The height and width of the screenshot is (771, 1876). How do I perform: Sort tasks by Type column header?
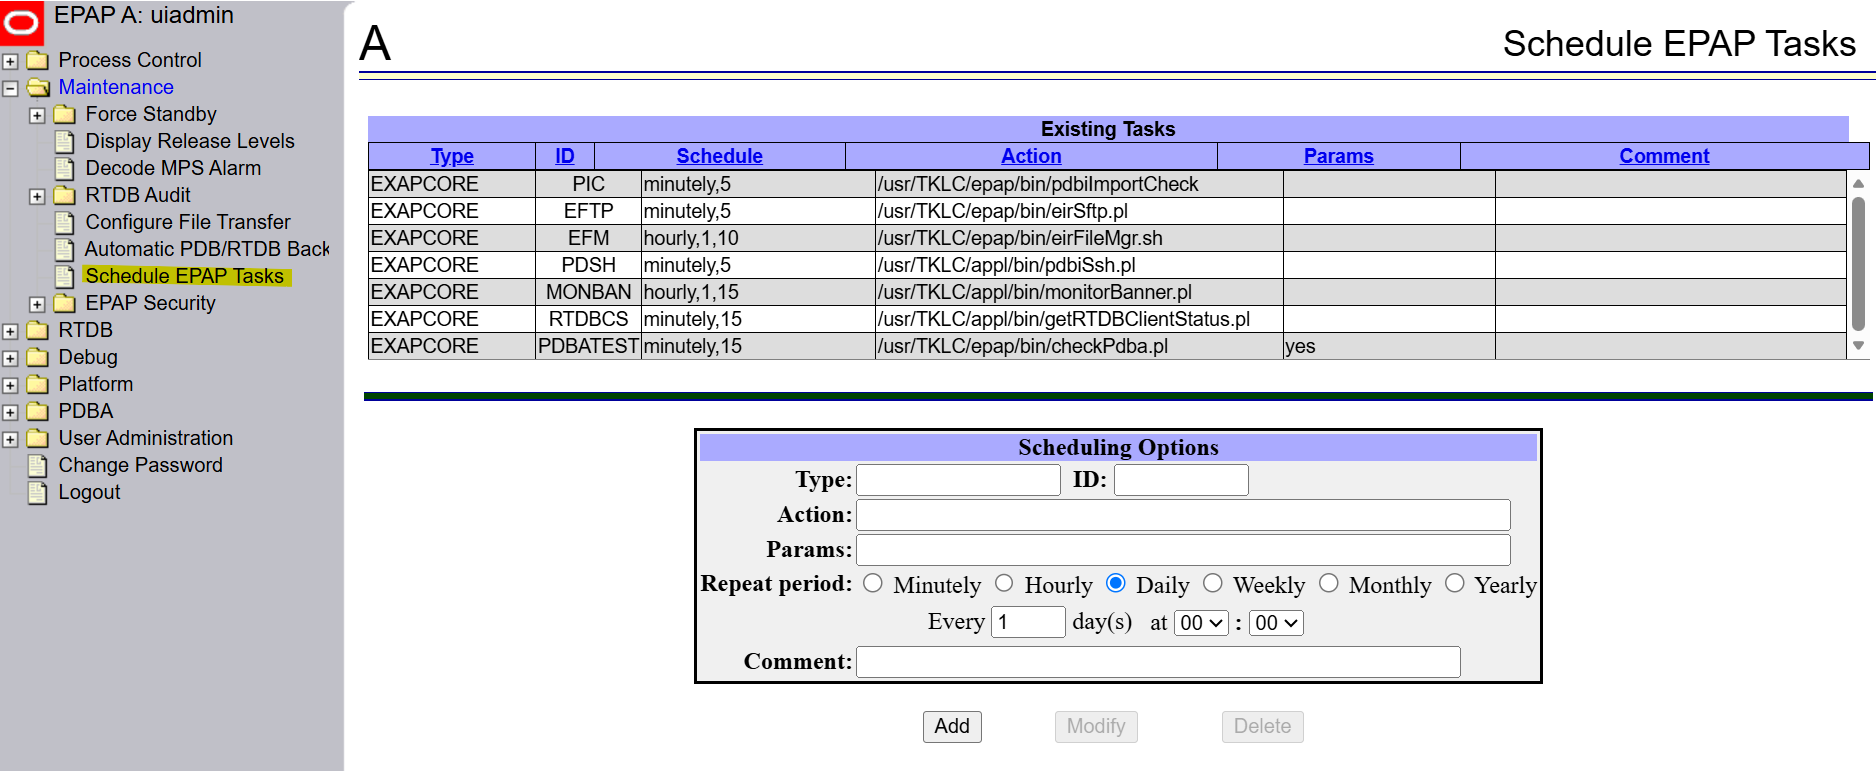click(452, 156)
